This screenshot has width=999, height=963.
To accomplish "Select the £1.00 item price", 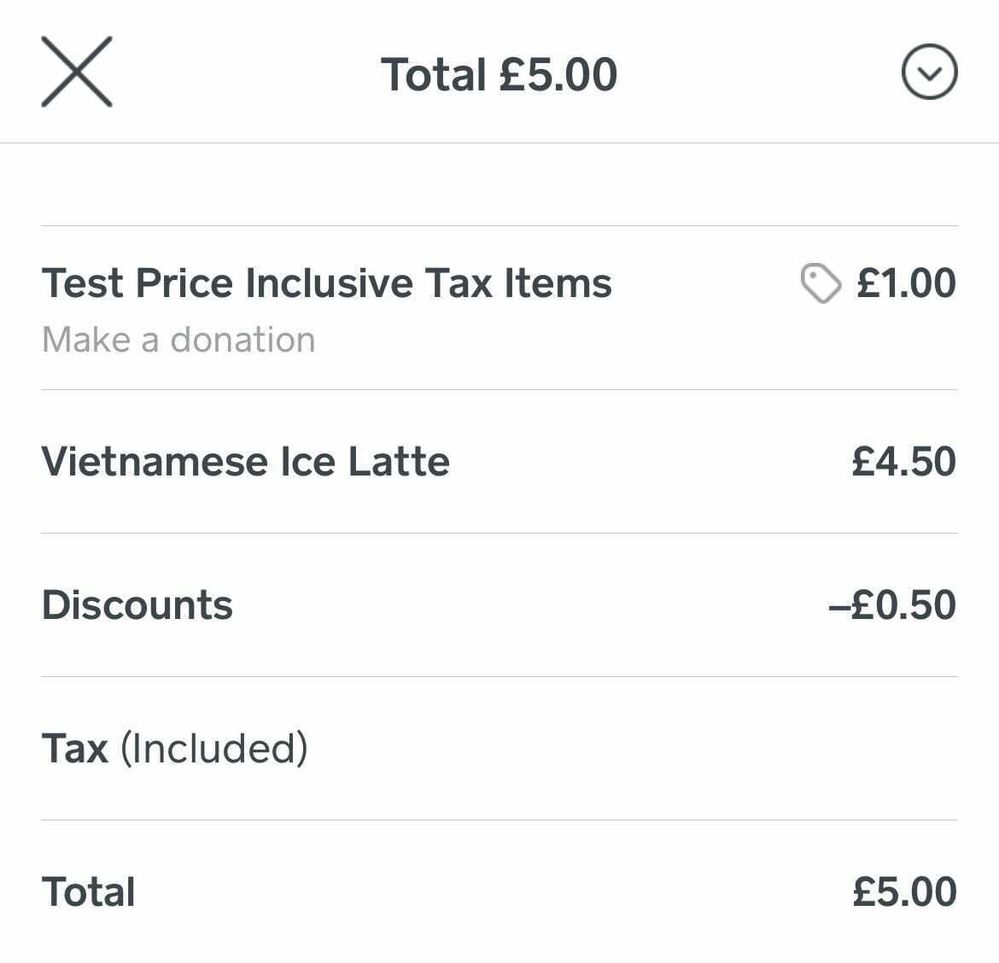I will (x=906, y=284).
